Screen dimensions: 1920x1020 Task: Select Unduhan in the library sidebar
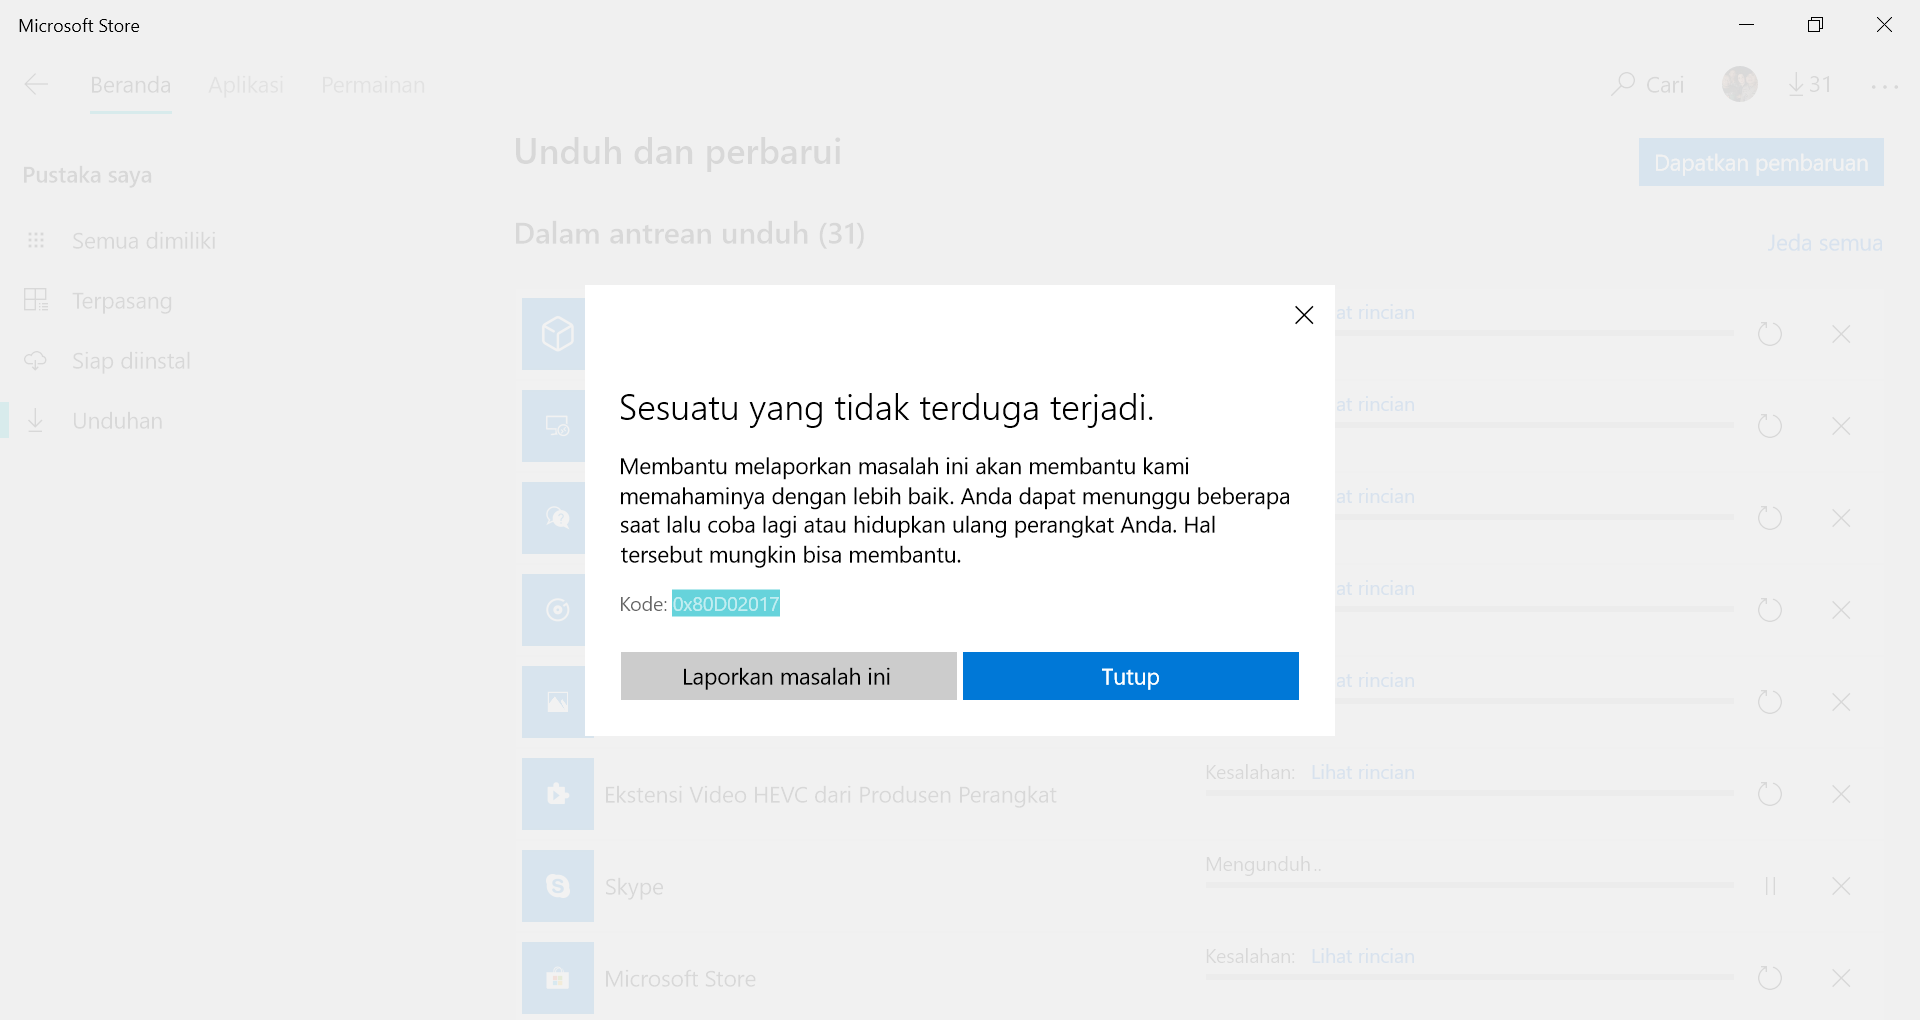tap(93, 421)
